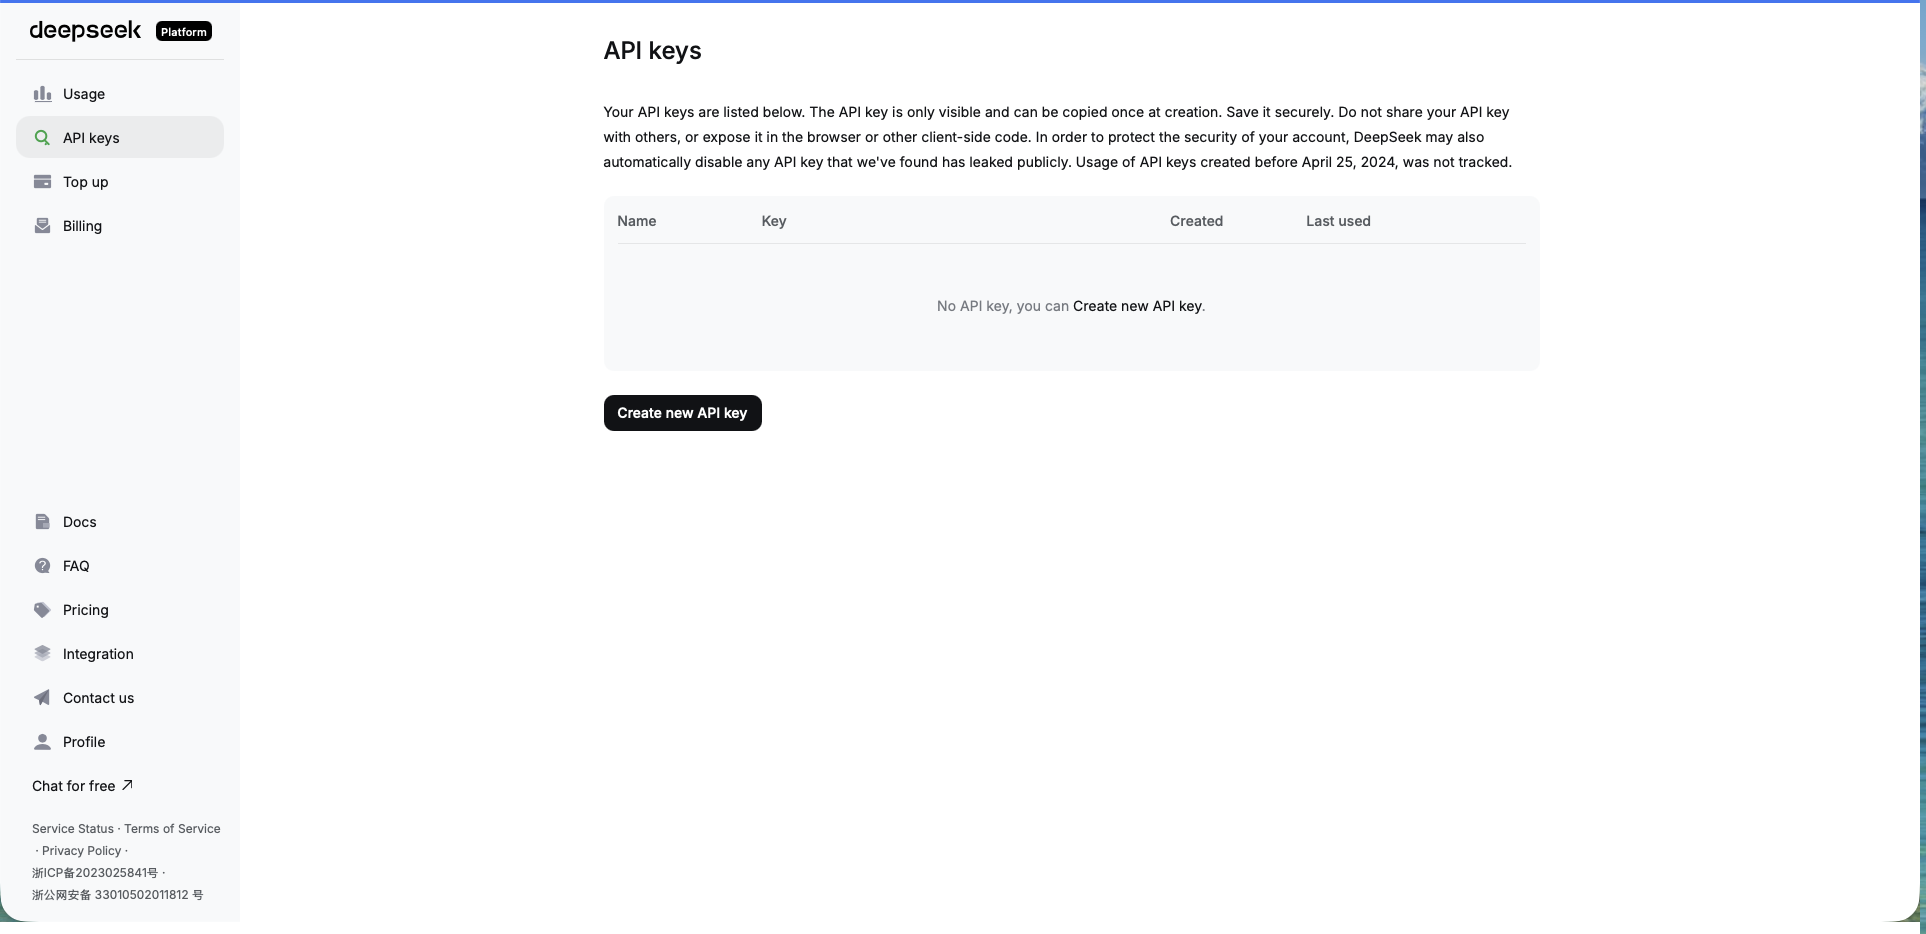Click the API keys magnifier icon
1926x934 pixels.
42,138
